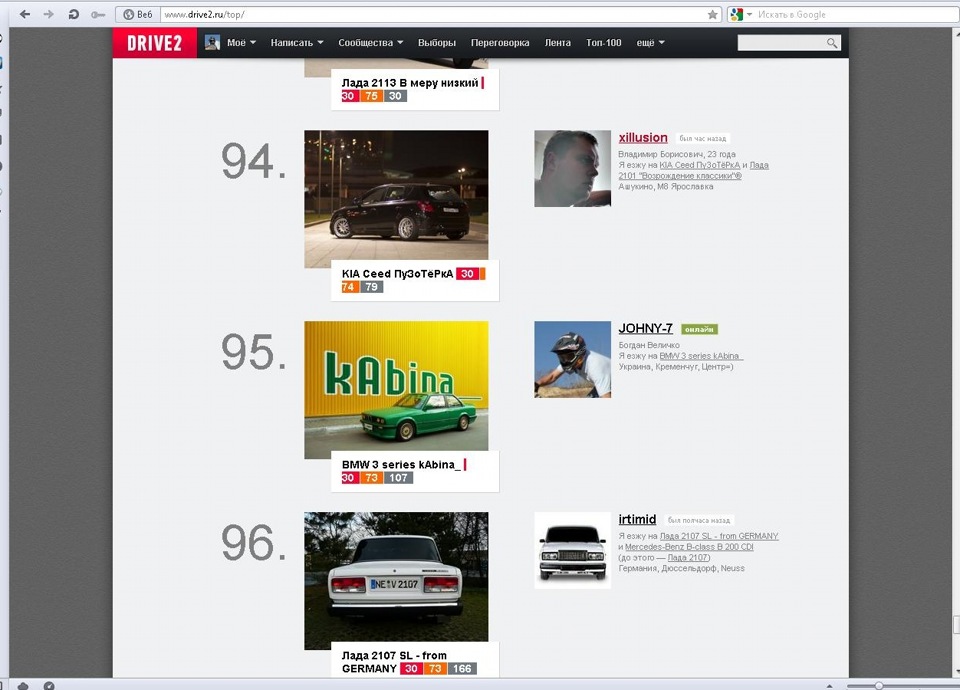Bookmark the page with the star icon
Screen dimensions: 960x690
[713, 15]
